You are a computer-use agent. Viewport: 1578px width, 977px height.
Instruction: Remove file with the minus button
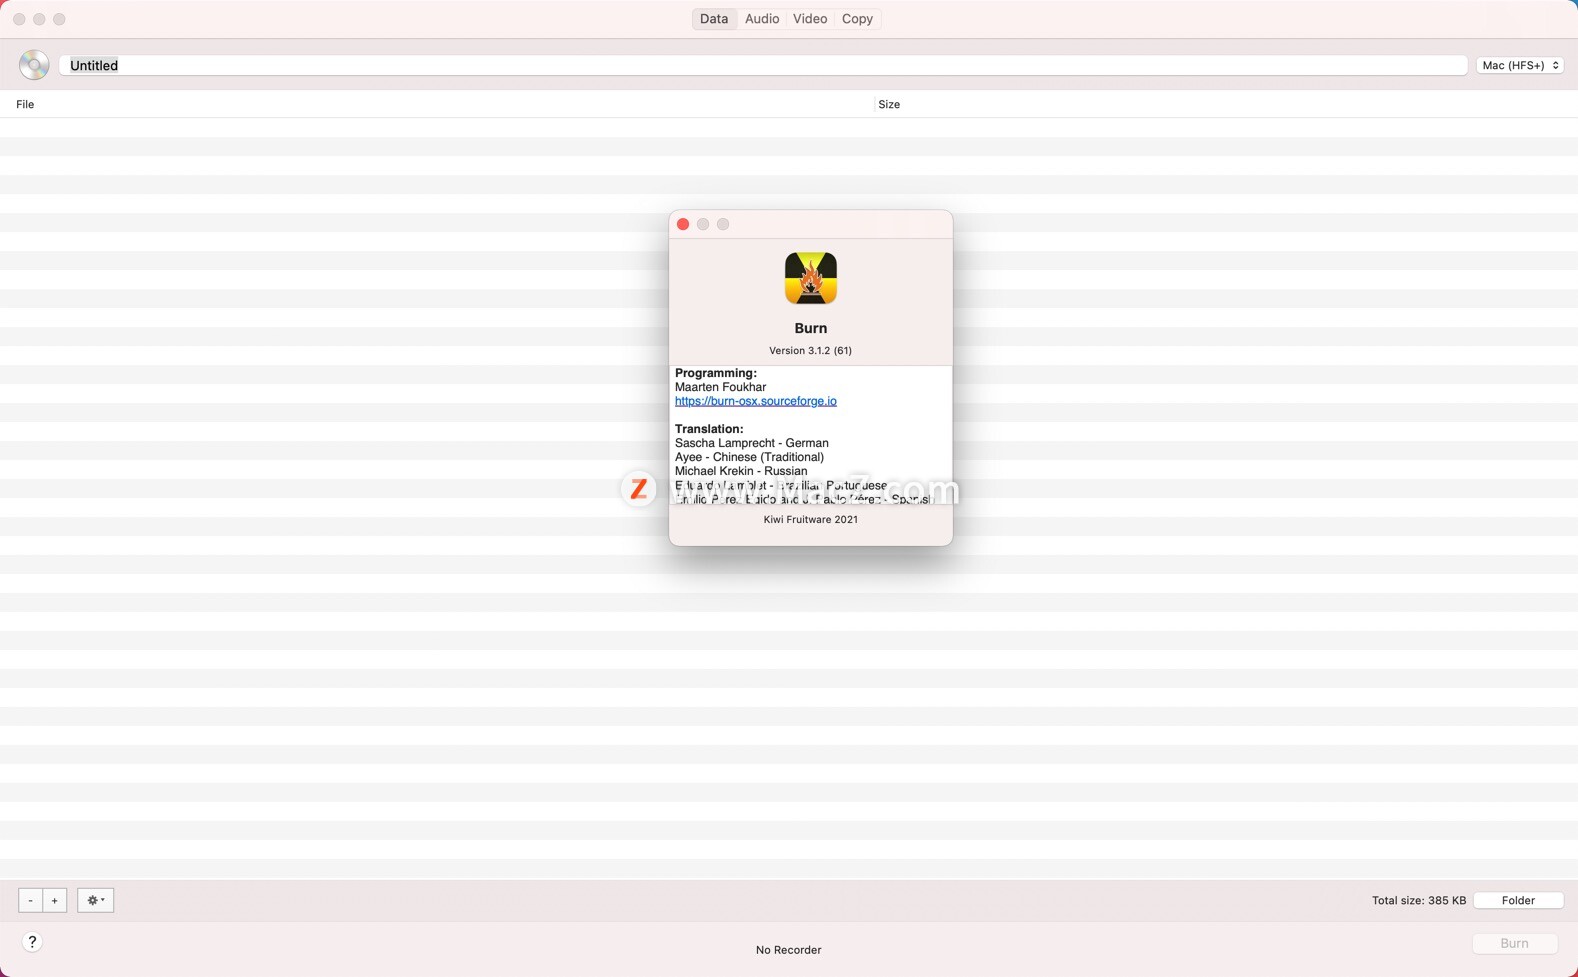(x=30, y=900)
